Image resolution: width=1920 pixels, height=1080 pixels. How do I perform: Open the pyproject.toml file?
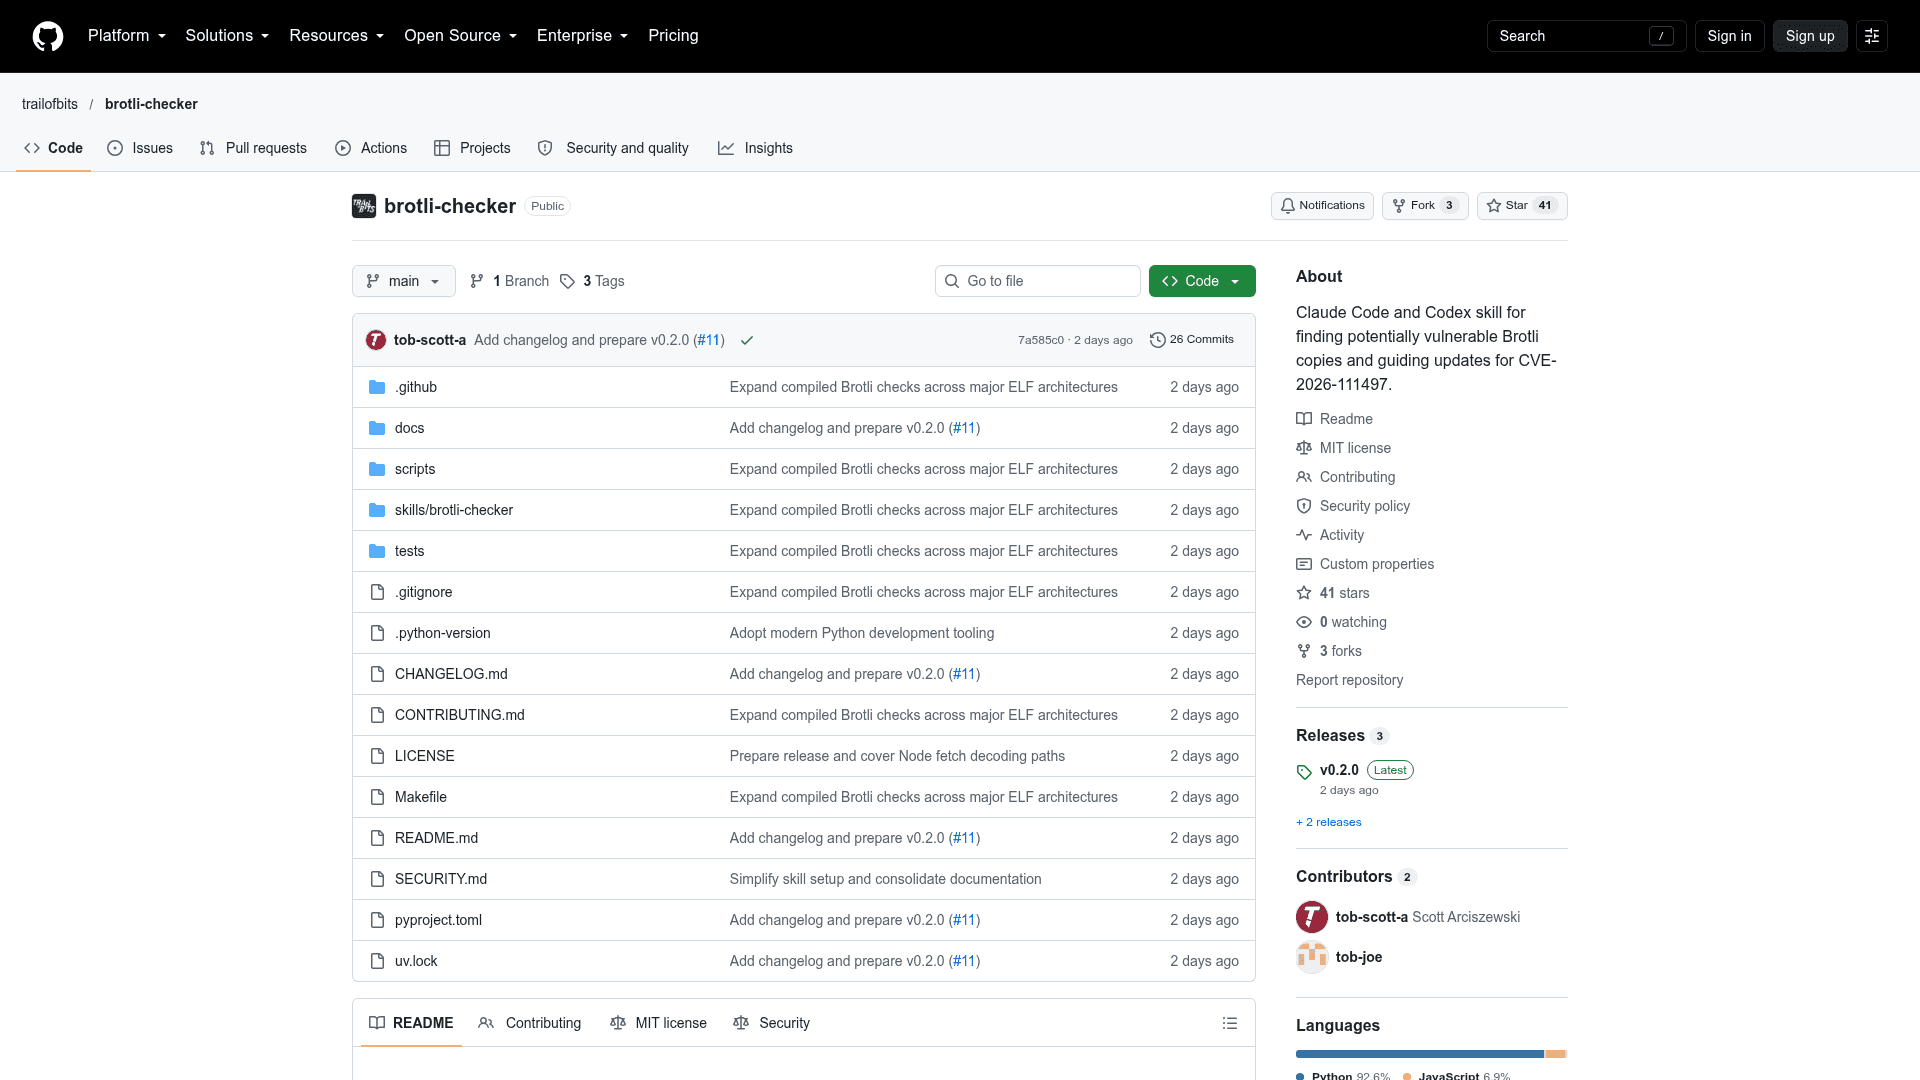click(x=438, y=920)
